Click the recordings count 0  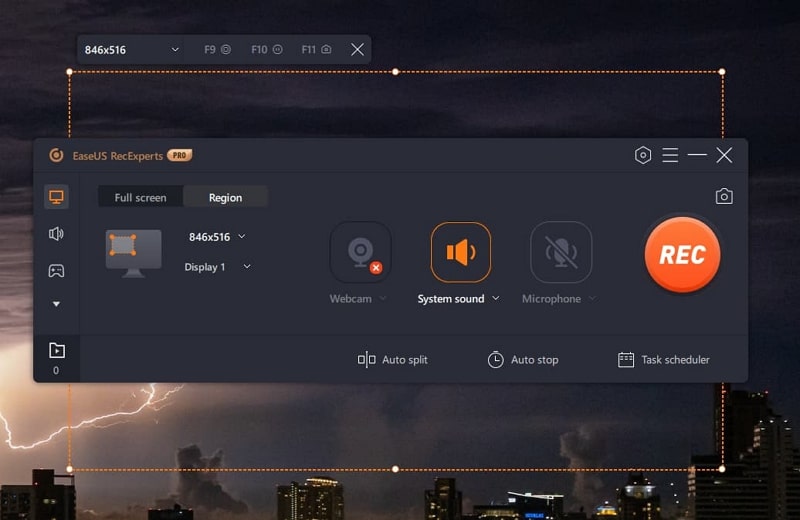click(56, 370)
